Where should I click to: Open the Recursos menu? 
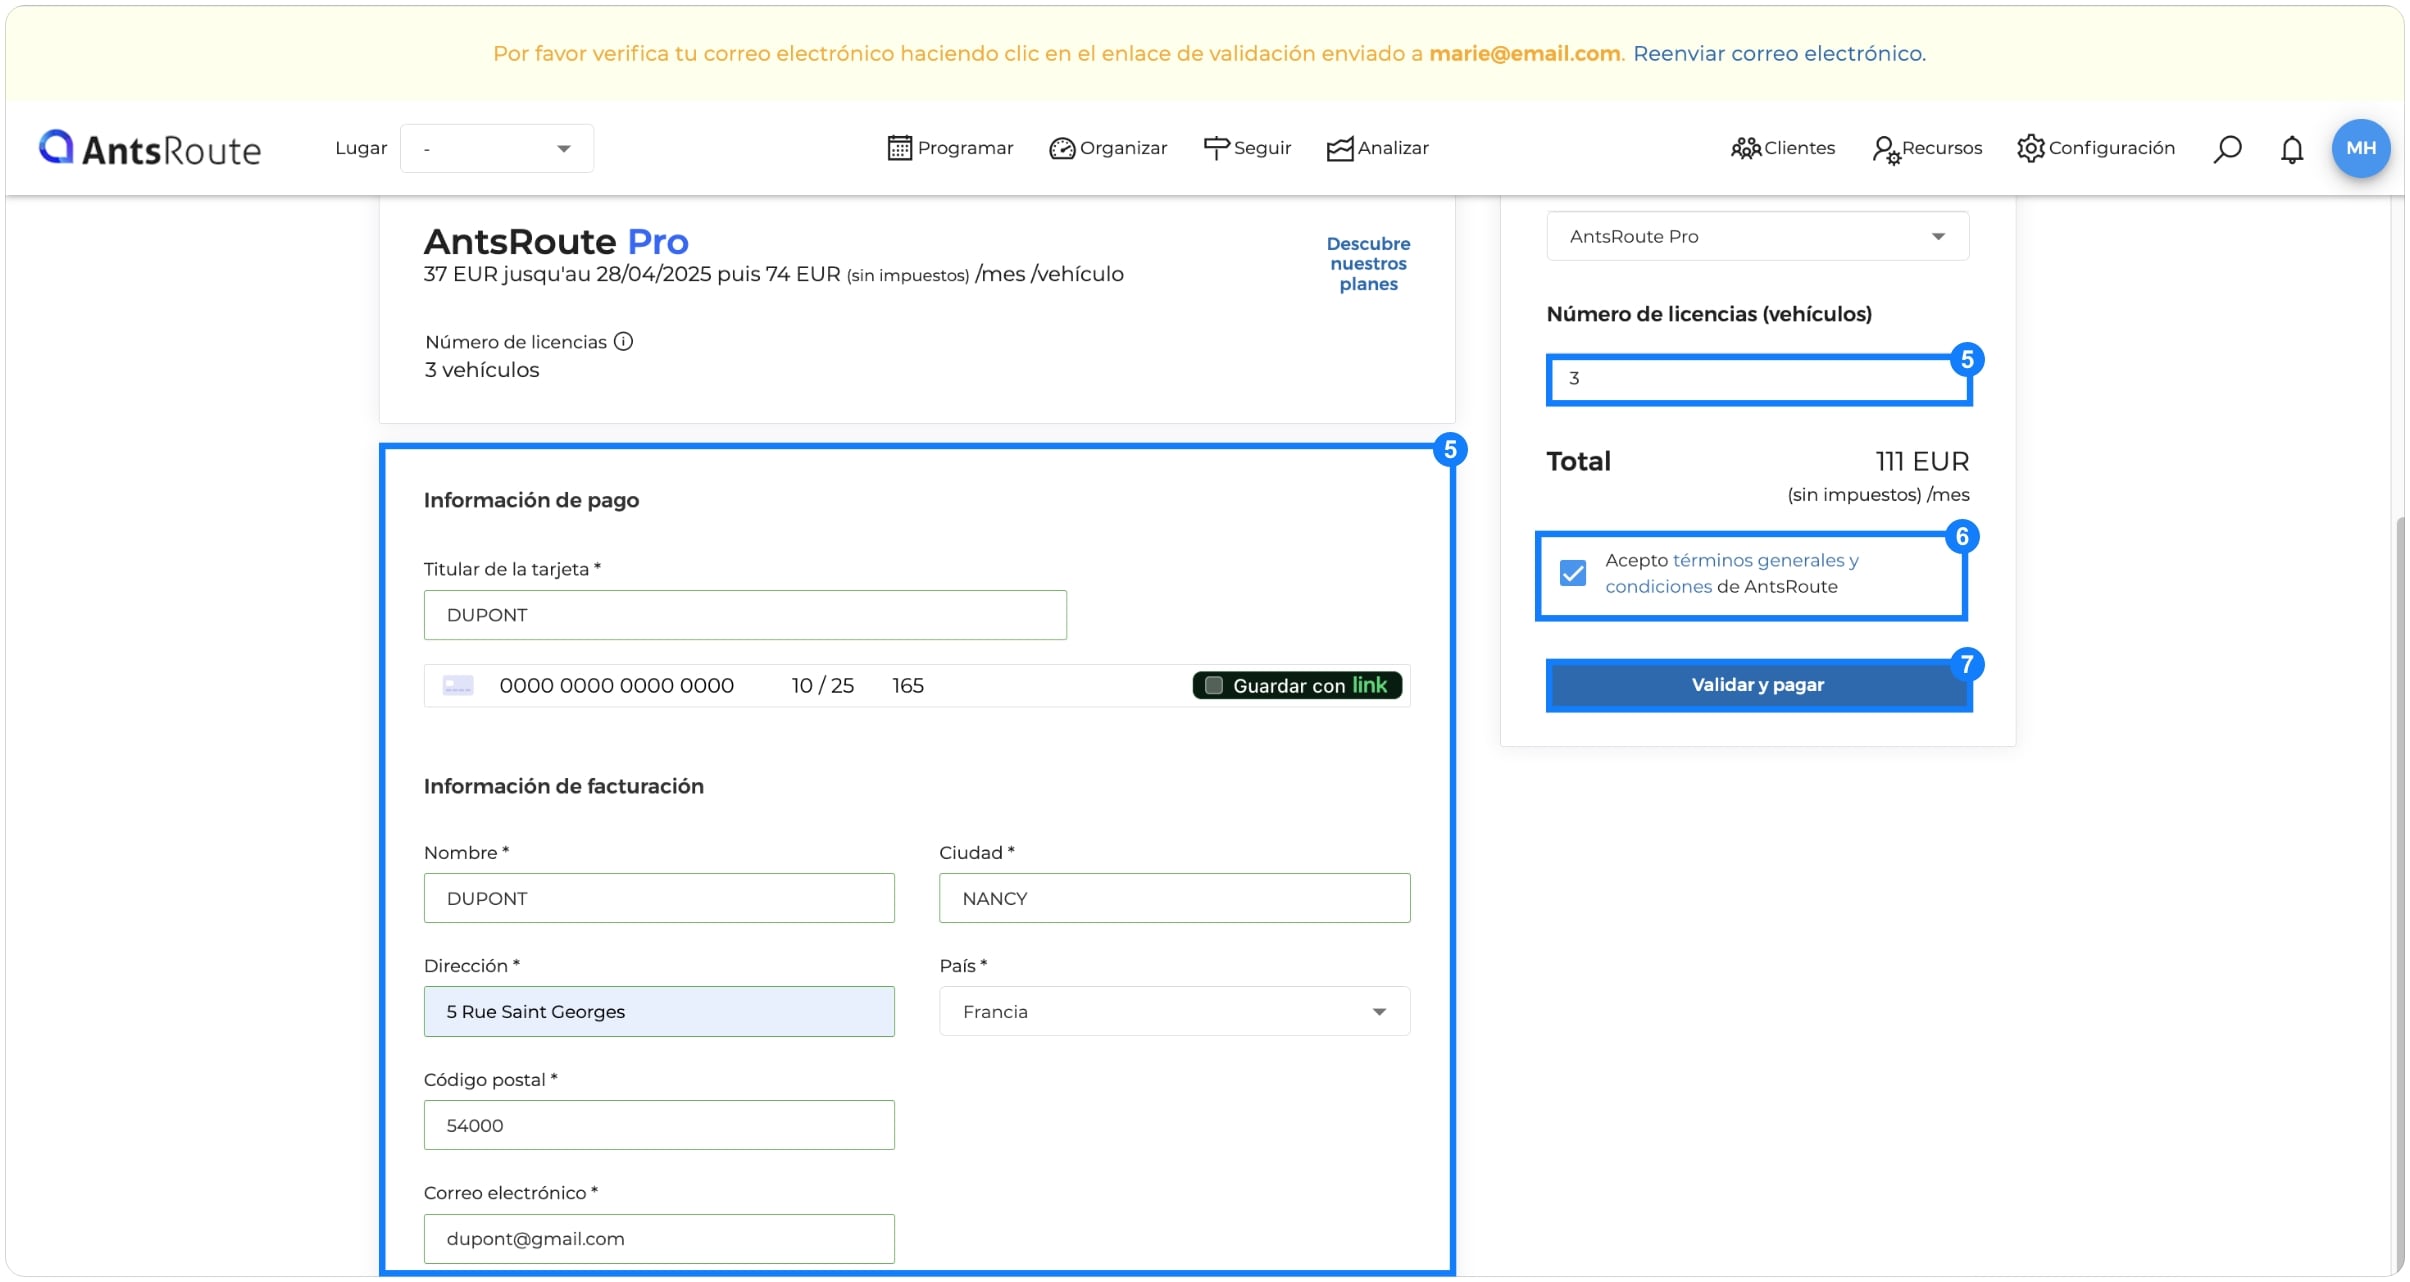click(1927, 148)
